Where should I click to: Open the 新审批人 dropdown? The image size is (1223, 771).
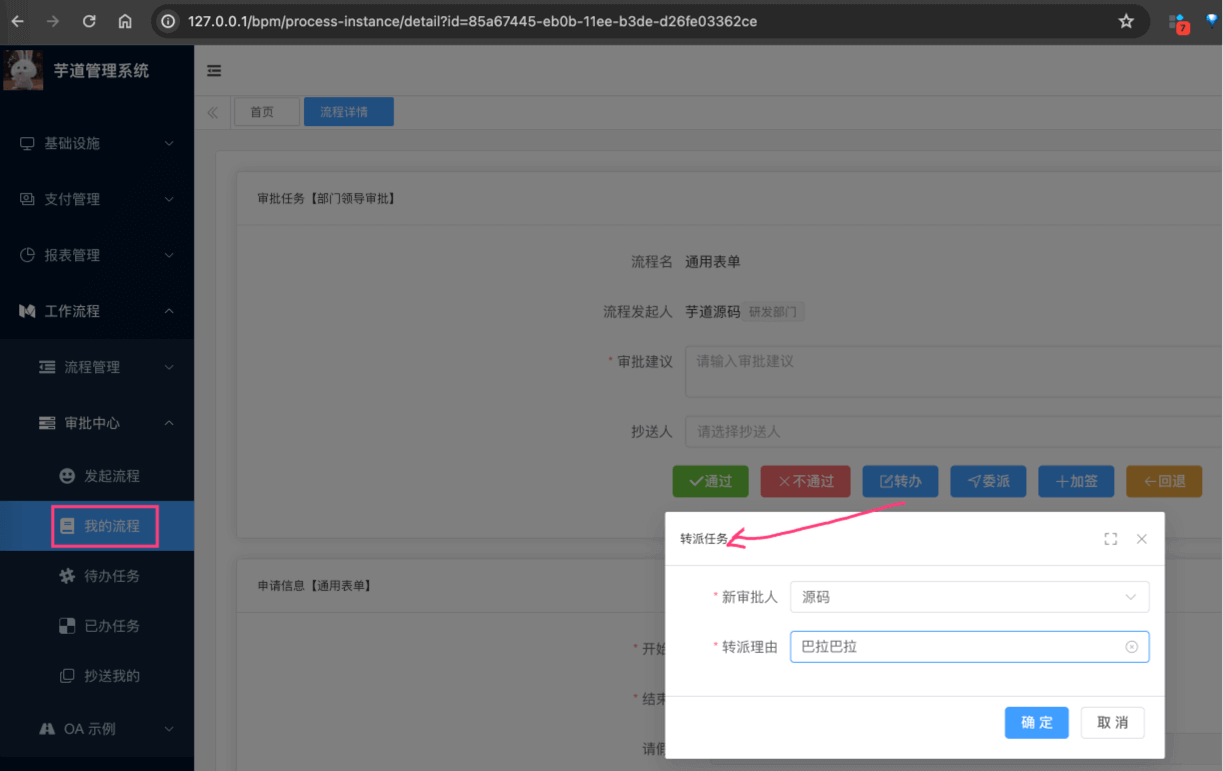point(968,597)
